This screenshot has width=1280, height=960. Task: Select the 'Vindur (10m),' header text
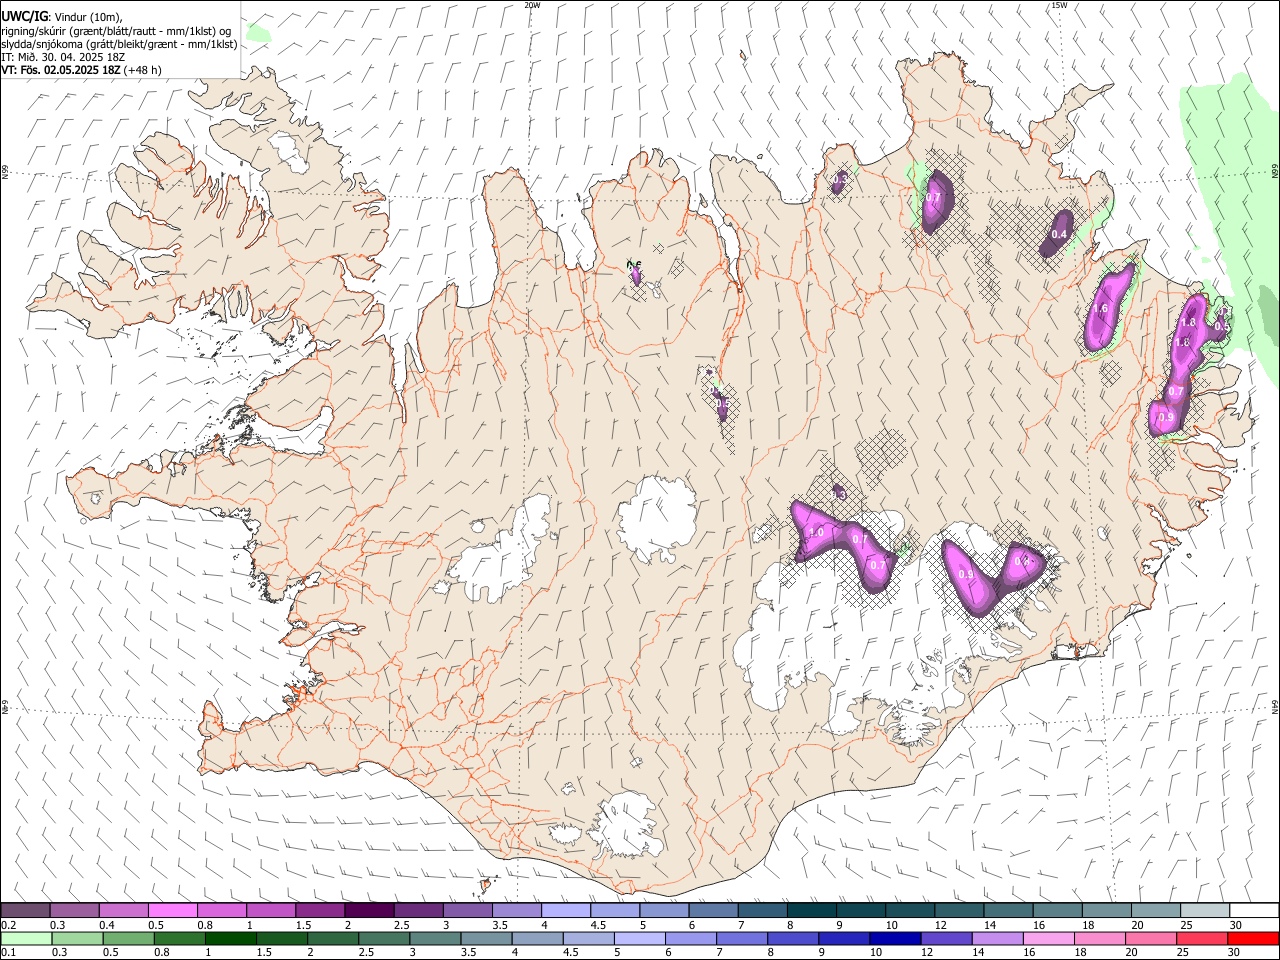point(87,17)
